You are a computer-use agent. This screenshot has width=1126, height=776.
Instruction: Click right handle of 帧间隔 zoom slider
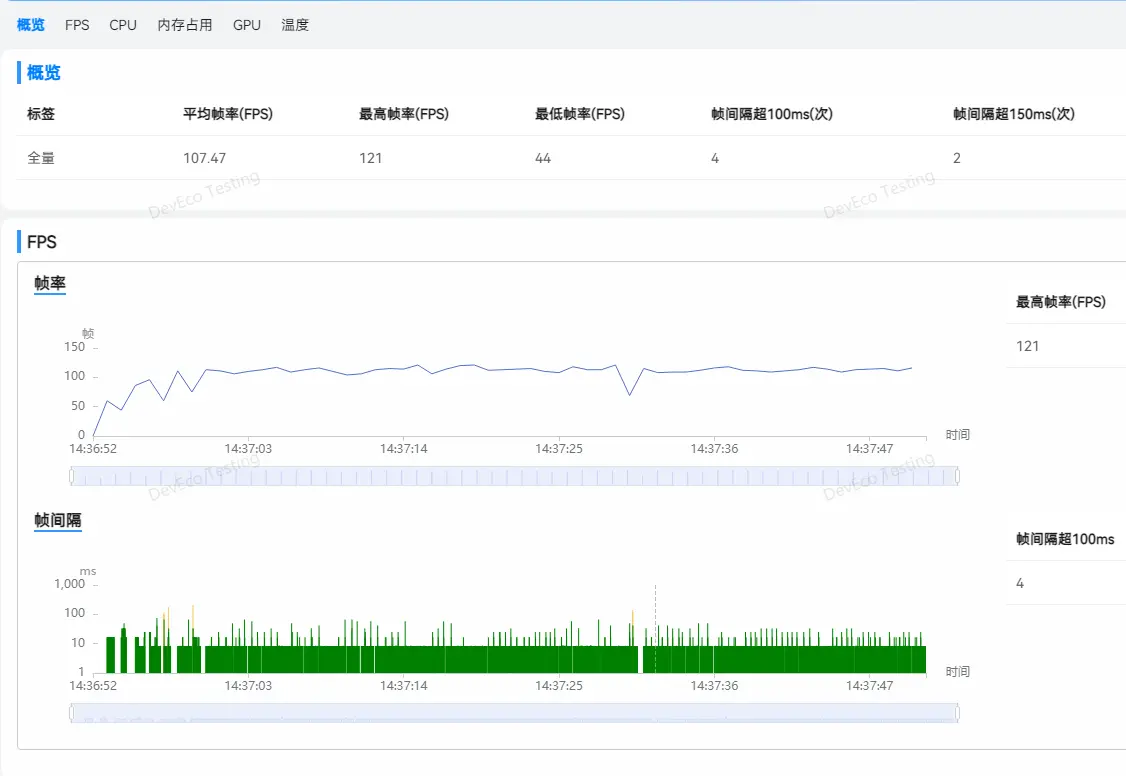[957, 713]
